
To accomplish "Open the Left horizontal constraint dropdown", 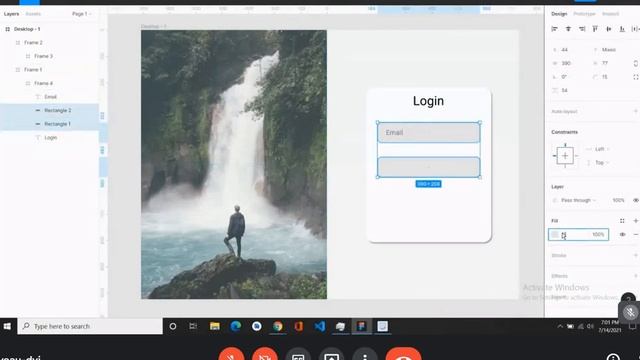I will 602,149.
